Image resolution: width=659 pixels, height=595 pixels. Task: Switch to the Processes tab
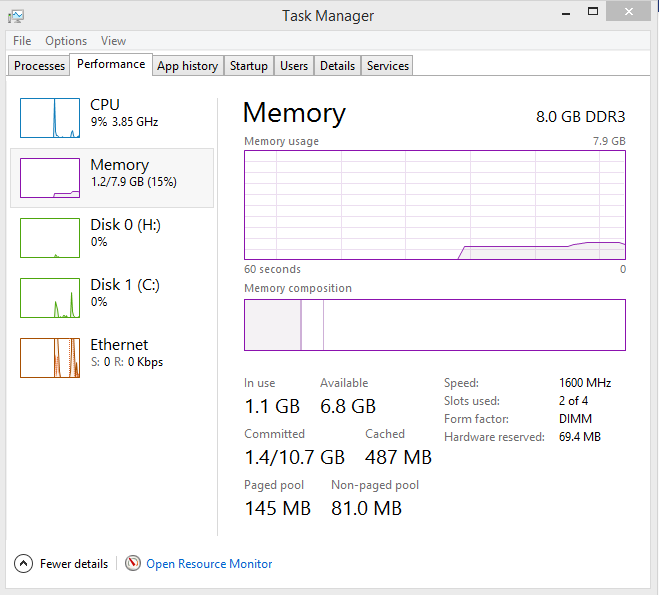pos(39,66)
